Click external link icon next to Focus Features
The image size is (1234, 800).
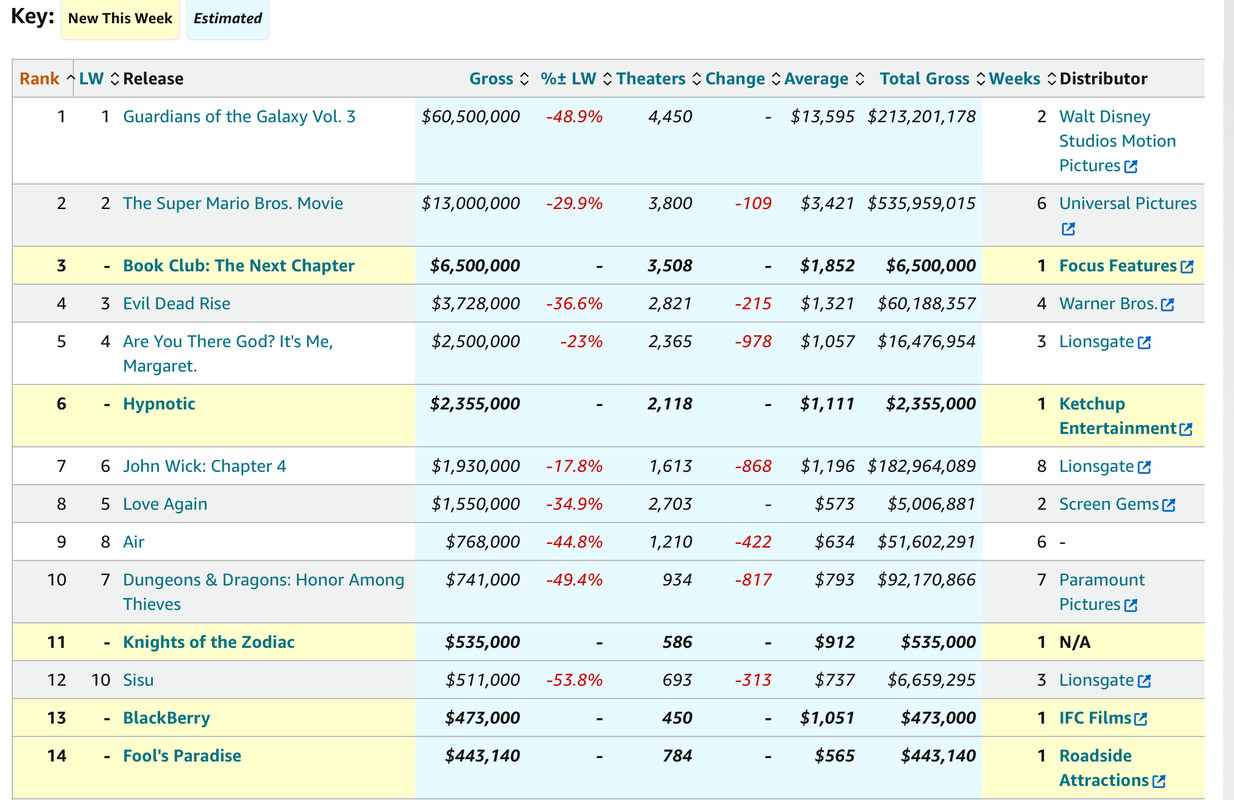1187,267
